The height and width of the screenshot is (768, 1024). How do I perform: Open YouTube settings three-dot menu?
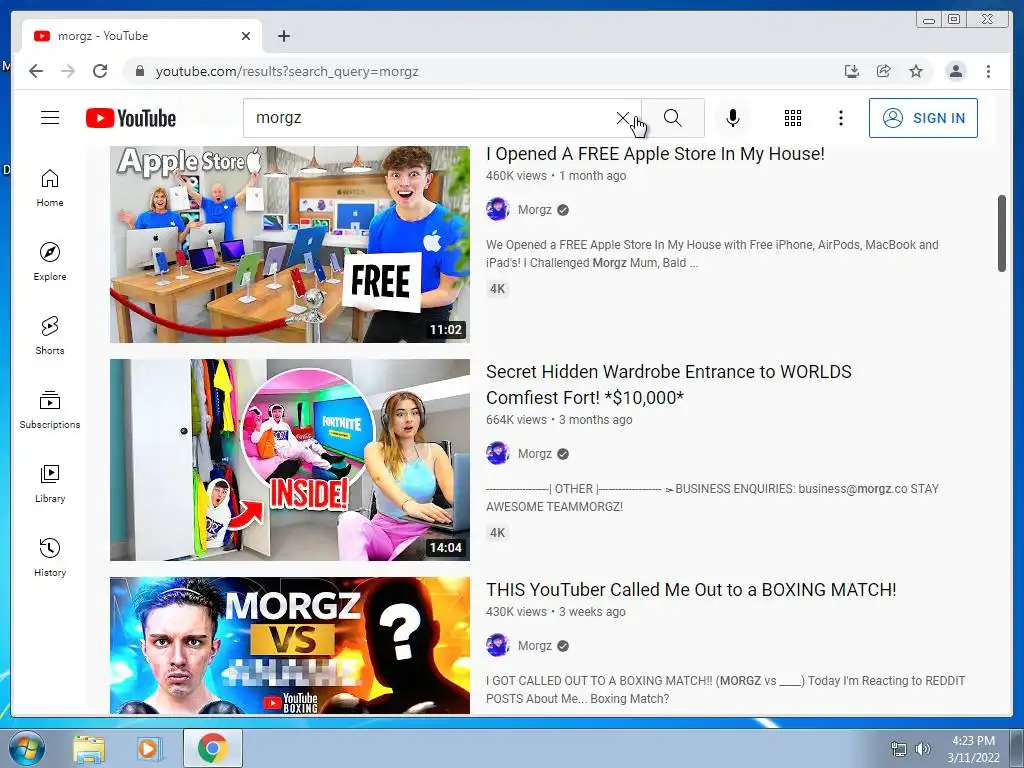click(841, 118)
